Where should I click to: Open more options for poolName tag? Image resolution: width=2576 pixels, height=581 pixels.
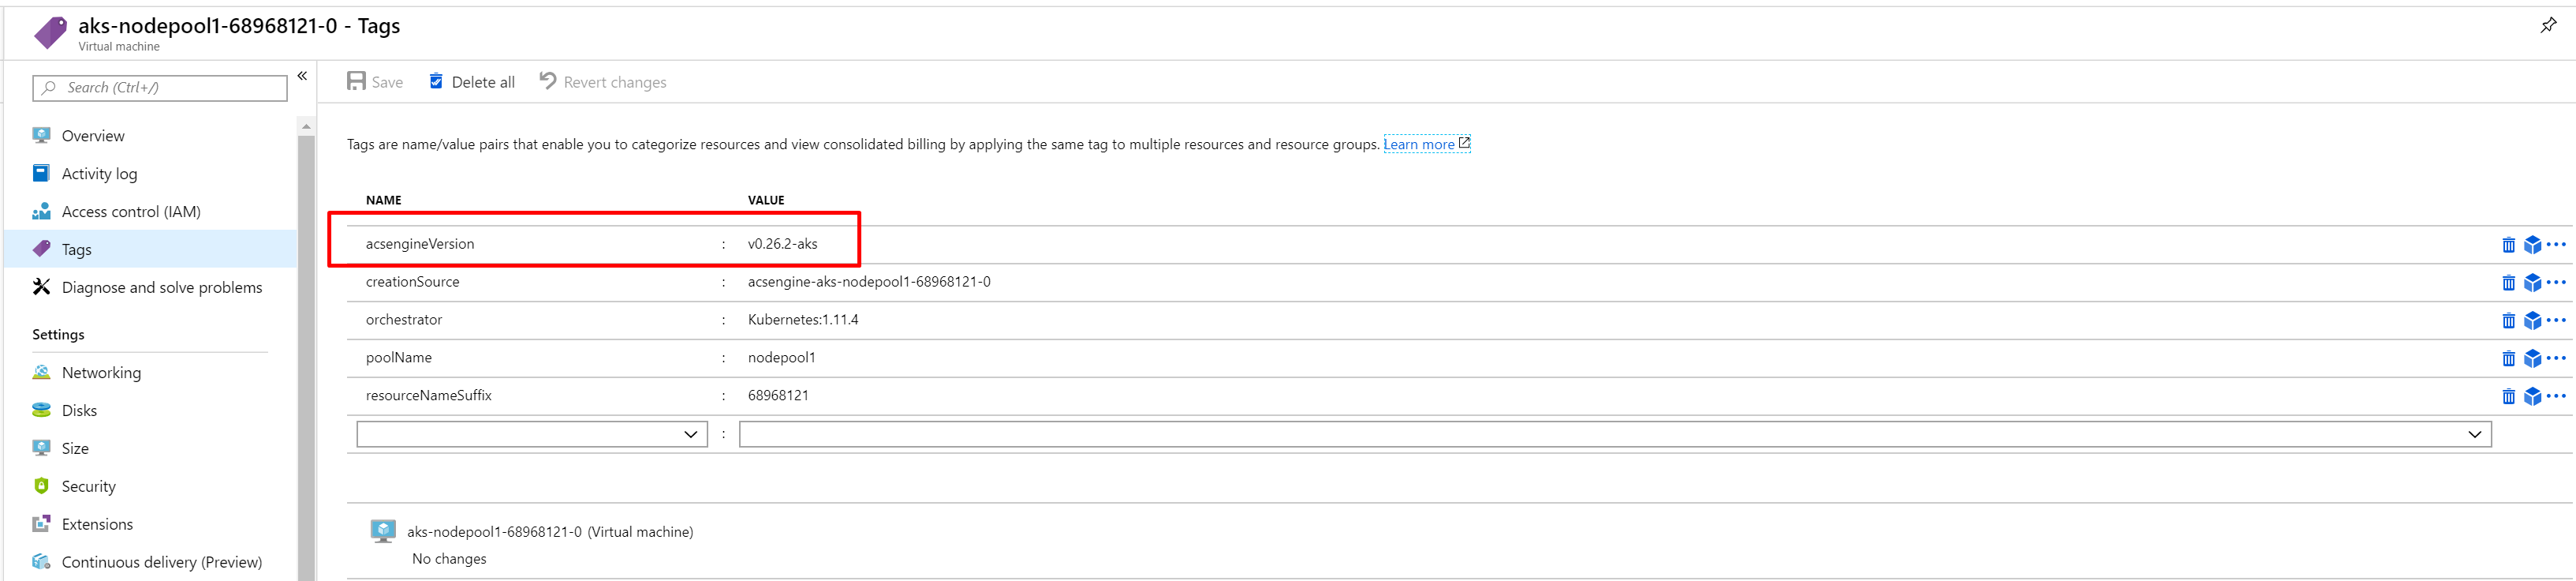(2556, 358)
